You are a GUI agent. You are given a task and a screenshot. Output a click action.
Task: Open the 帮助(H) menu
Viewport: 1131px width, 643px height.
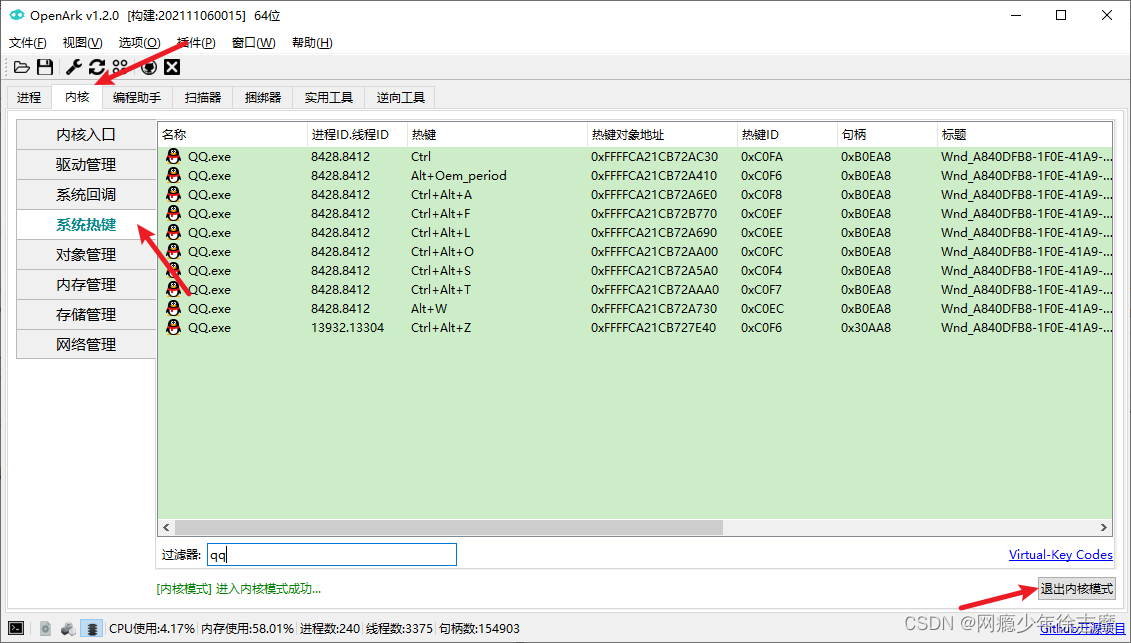click(x=312, y=43)
